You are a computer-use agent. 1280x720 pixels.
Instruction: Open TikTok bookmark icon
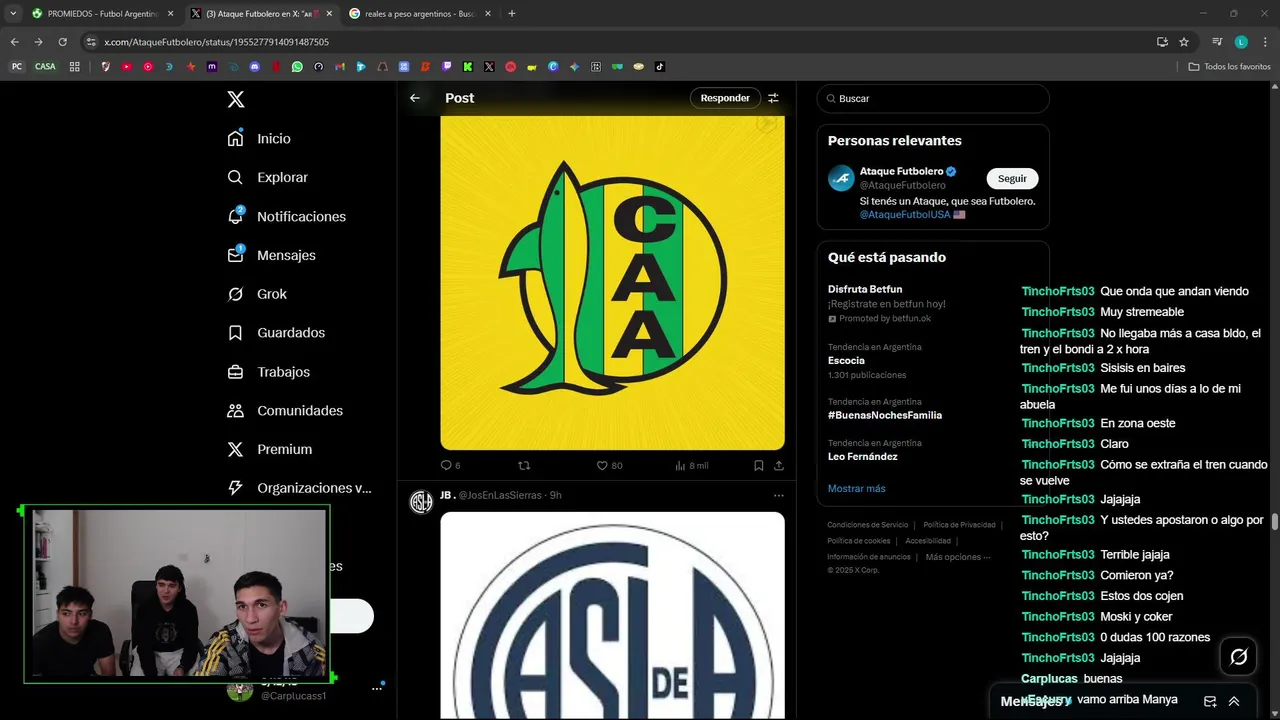point(660,67)
